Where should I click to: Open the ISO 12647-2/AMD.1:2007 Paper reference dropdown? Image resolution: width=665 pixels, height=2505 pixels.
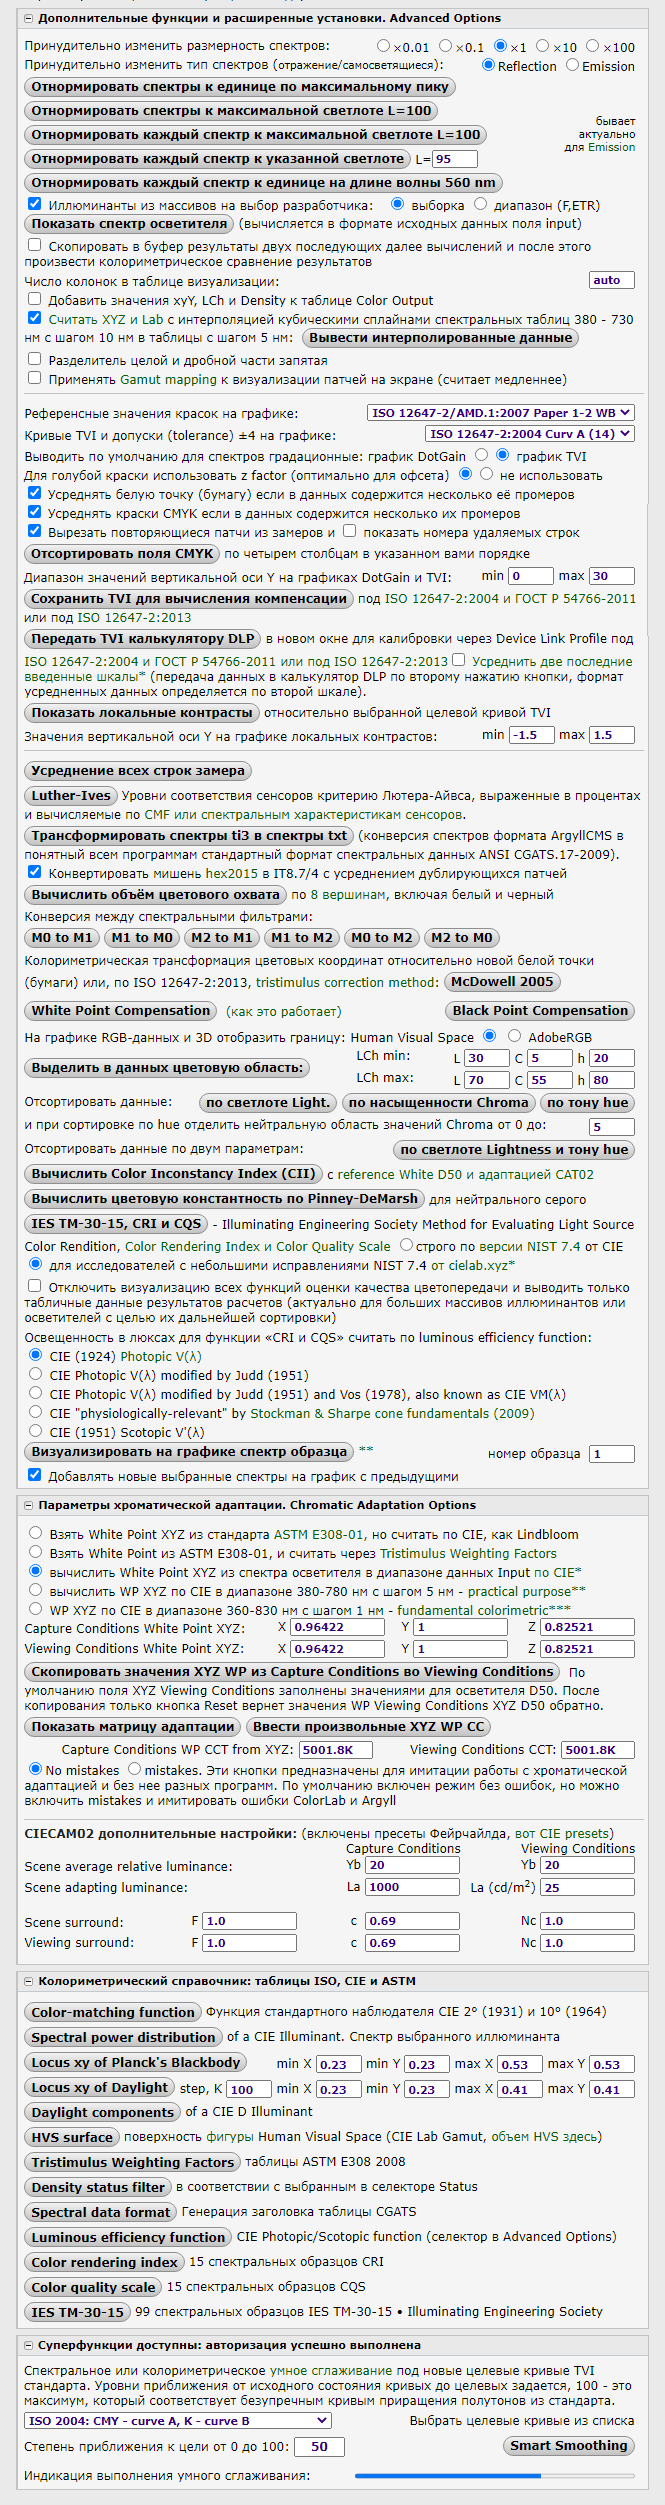click(501, 413)
